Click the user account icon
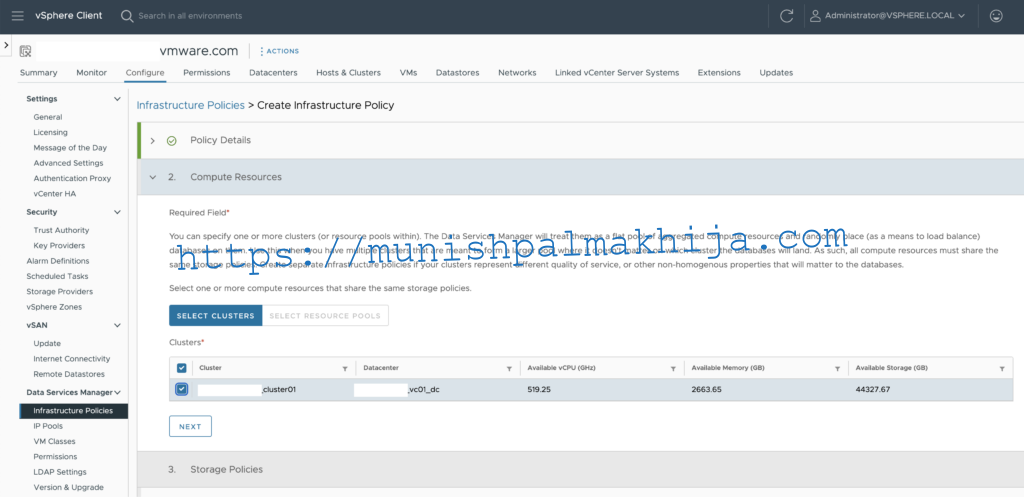 (815, 16)
